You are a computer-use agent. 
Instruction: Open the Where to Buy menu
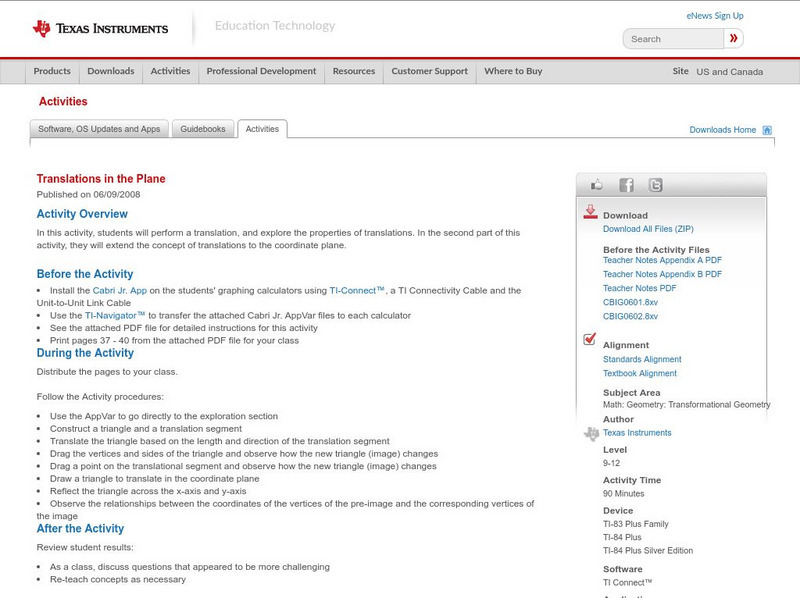click(x=513, y=71)
